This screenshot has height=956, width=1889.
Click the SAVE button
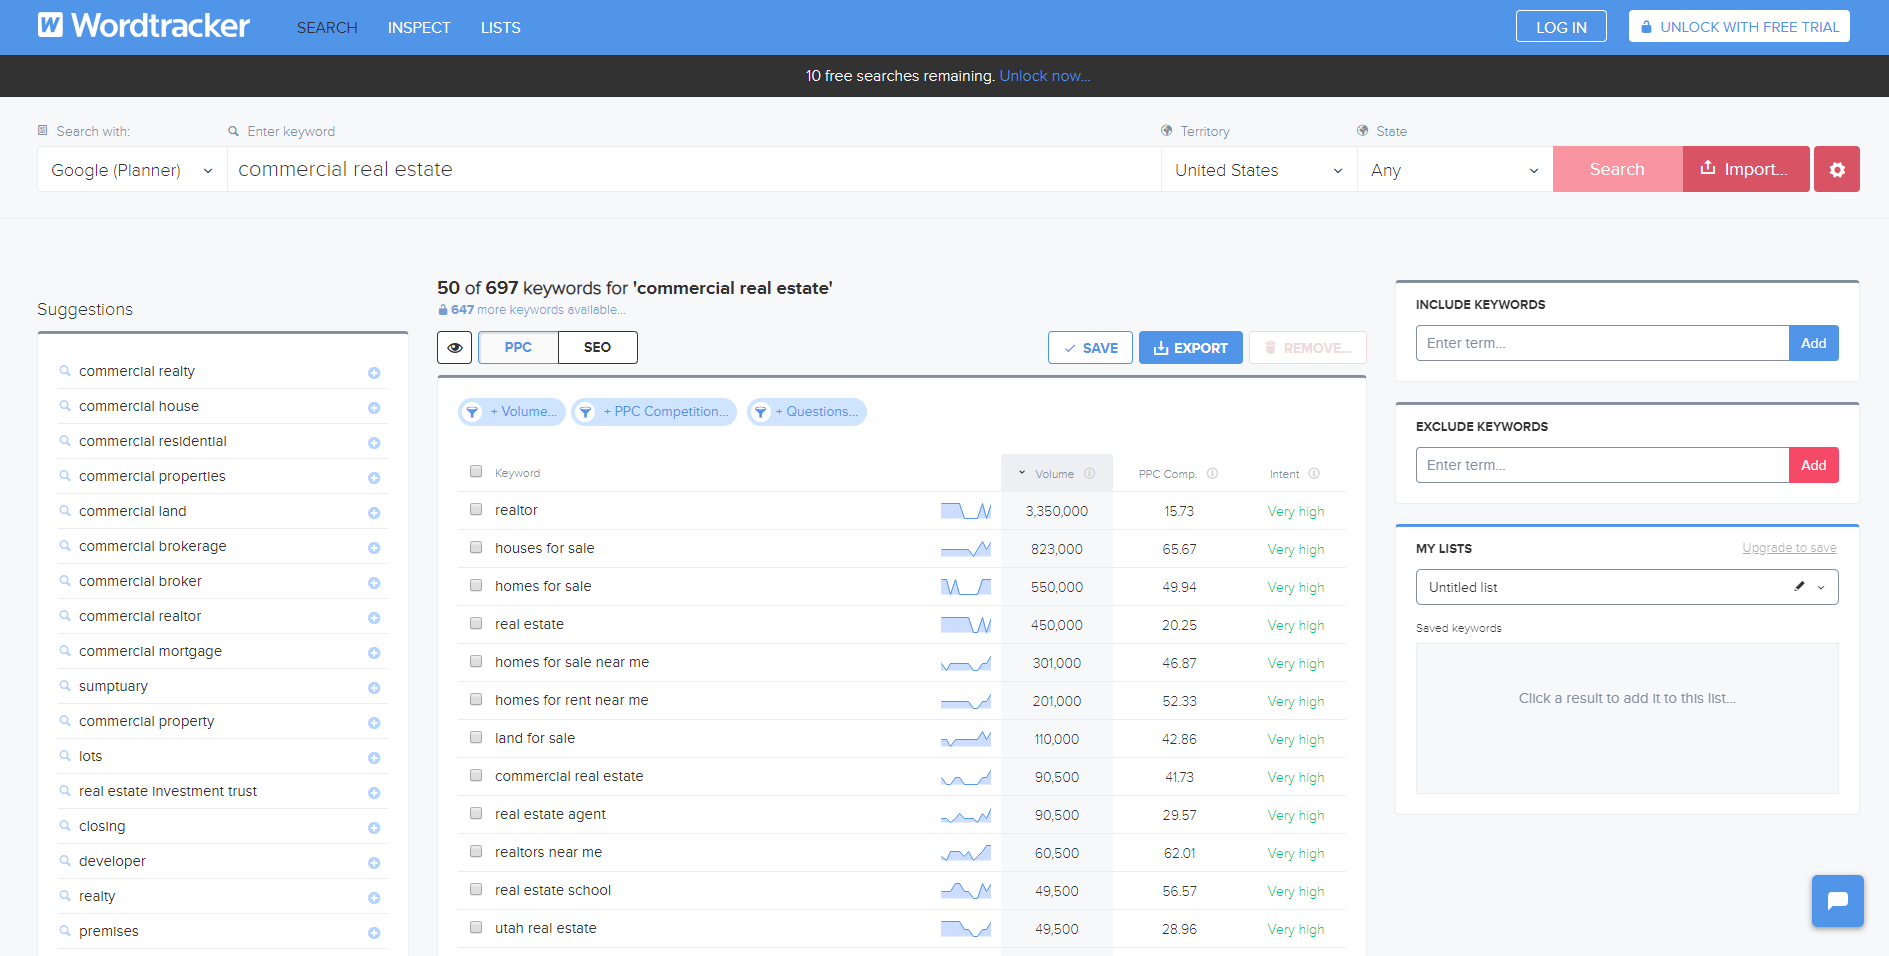click(x=1090, y=348)
